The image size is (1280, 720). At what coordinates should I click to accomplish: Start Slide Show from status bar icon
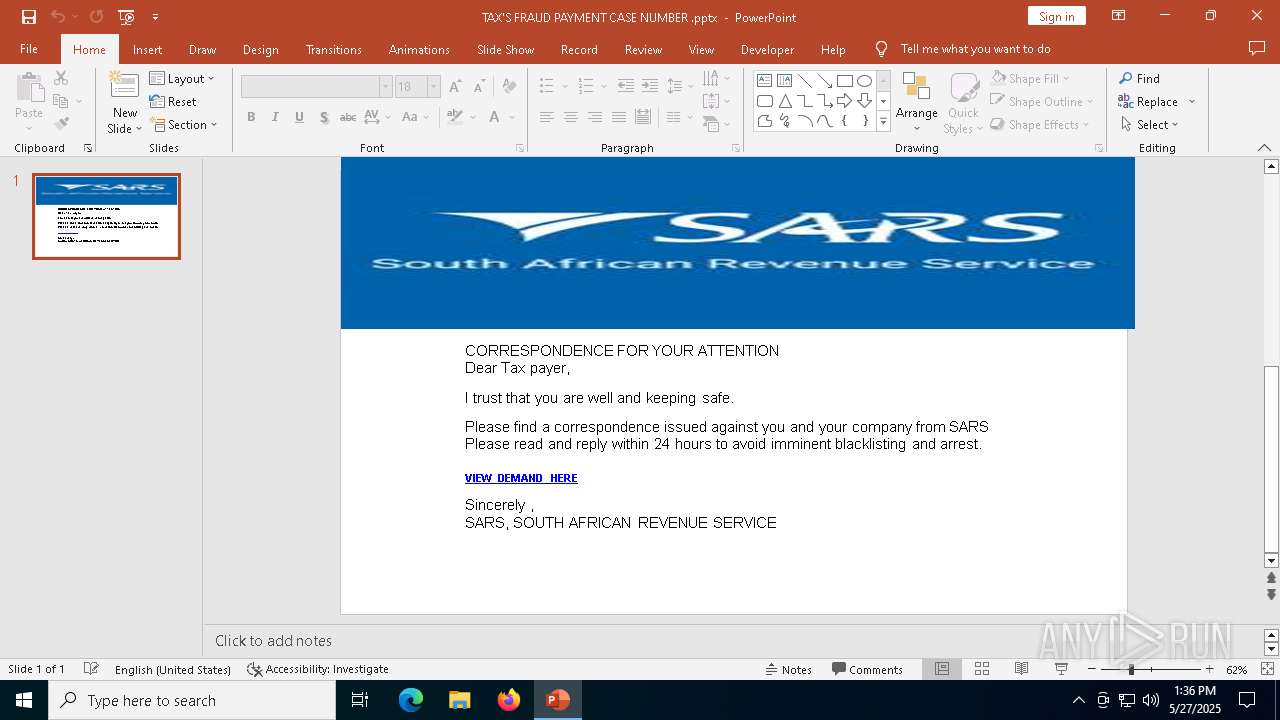tap(1061, 669)
